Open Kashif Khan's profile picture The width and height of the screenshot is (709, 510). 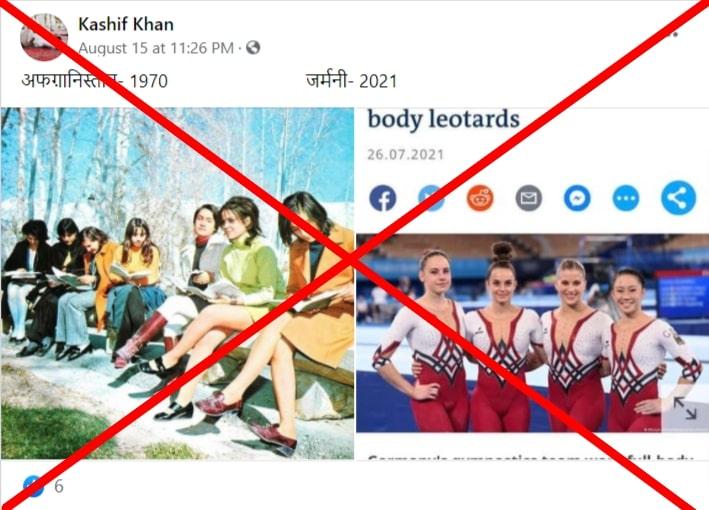click(44, 37)
